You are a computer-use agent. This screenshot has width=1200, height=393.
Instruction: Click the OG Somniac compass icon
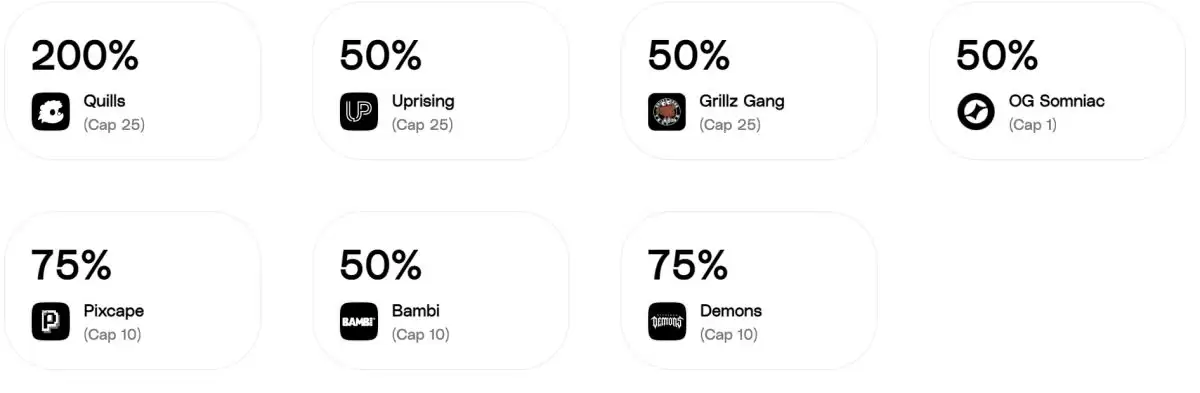tap(976, 112)
